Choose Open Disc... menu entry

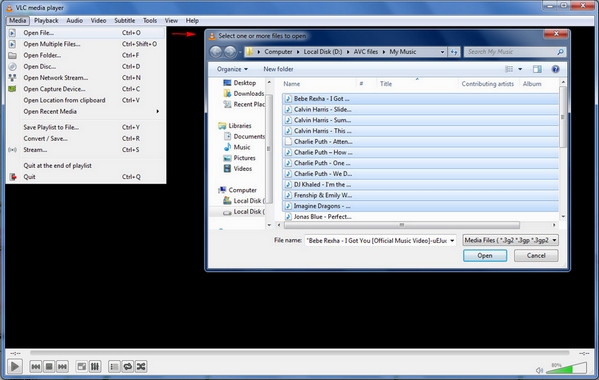tap(86, 66)
